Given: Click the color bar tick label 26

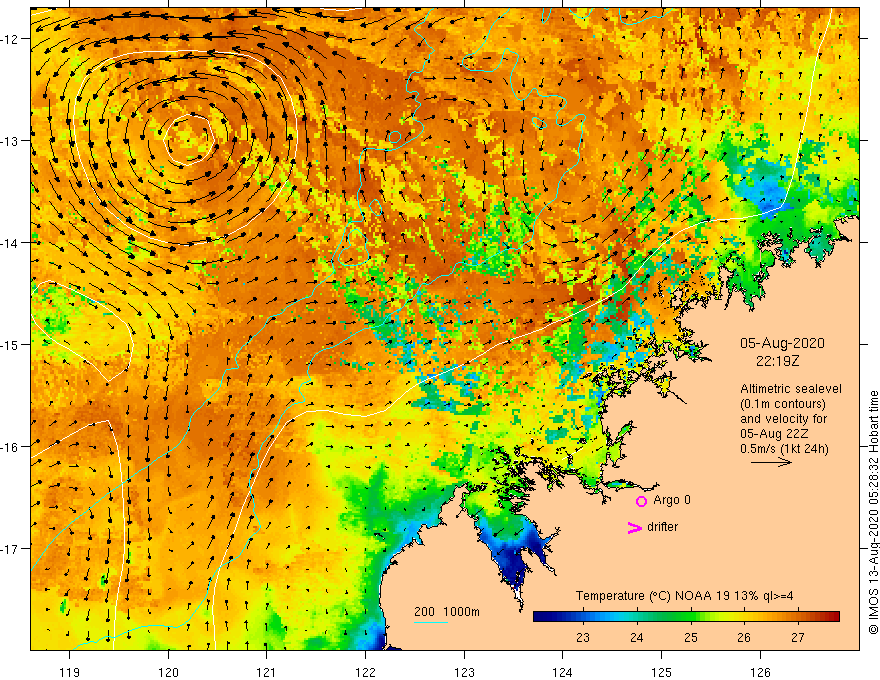Looking at the screenshot, I should pos(744,638).
